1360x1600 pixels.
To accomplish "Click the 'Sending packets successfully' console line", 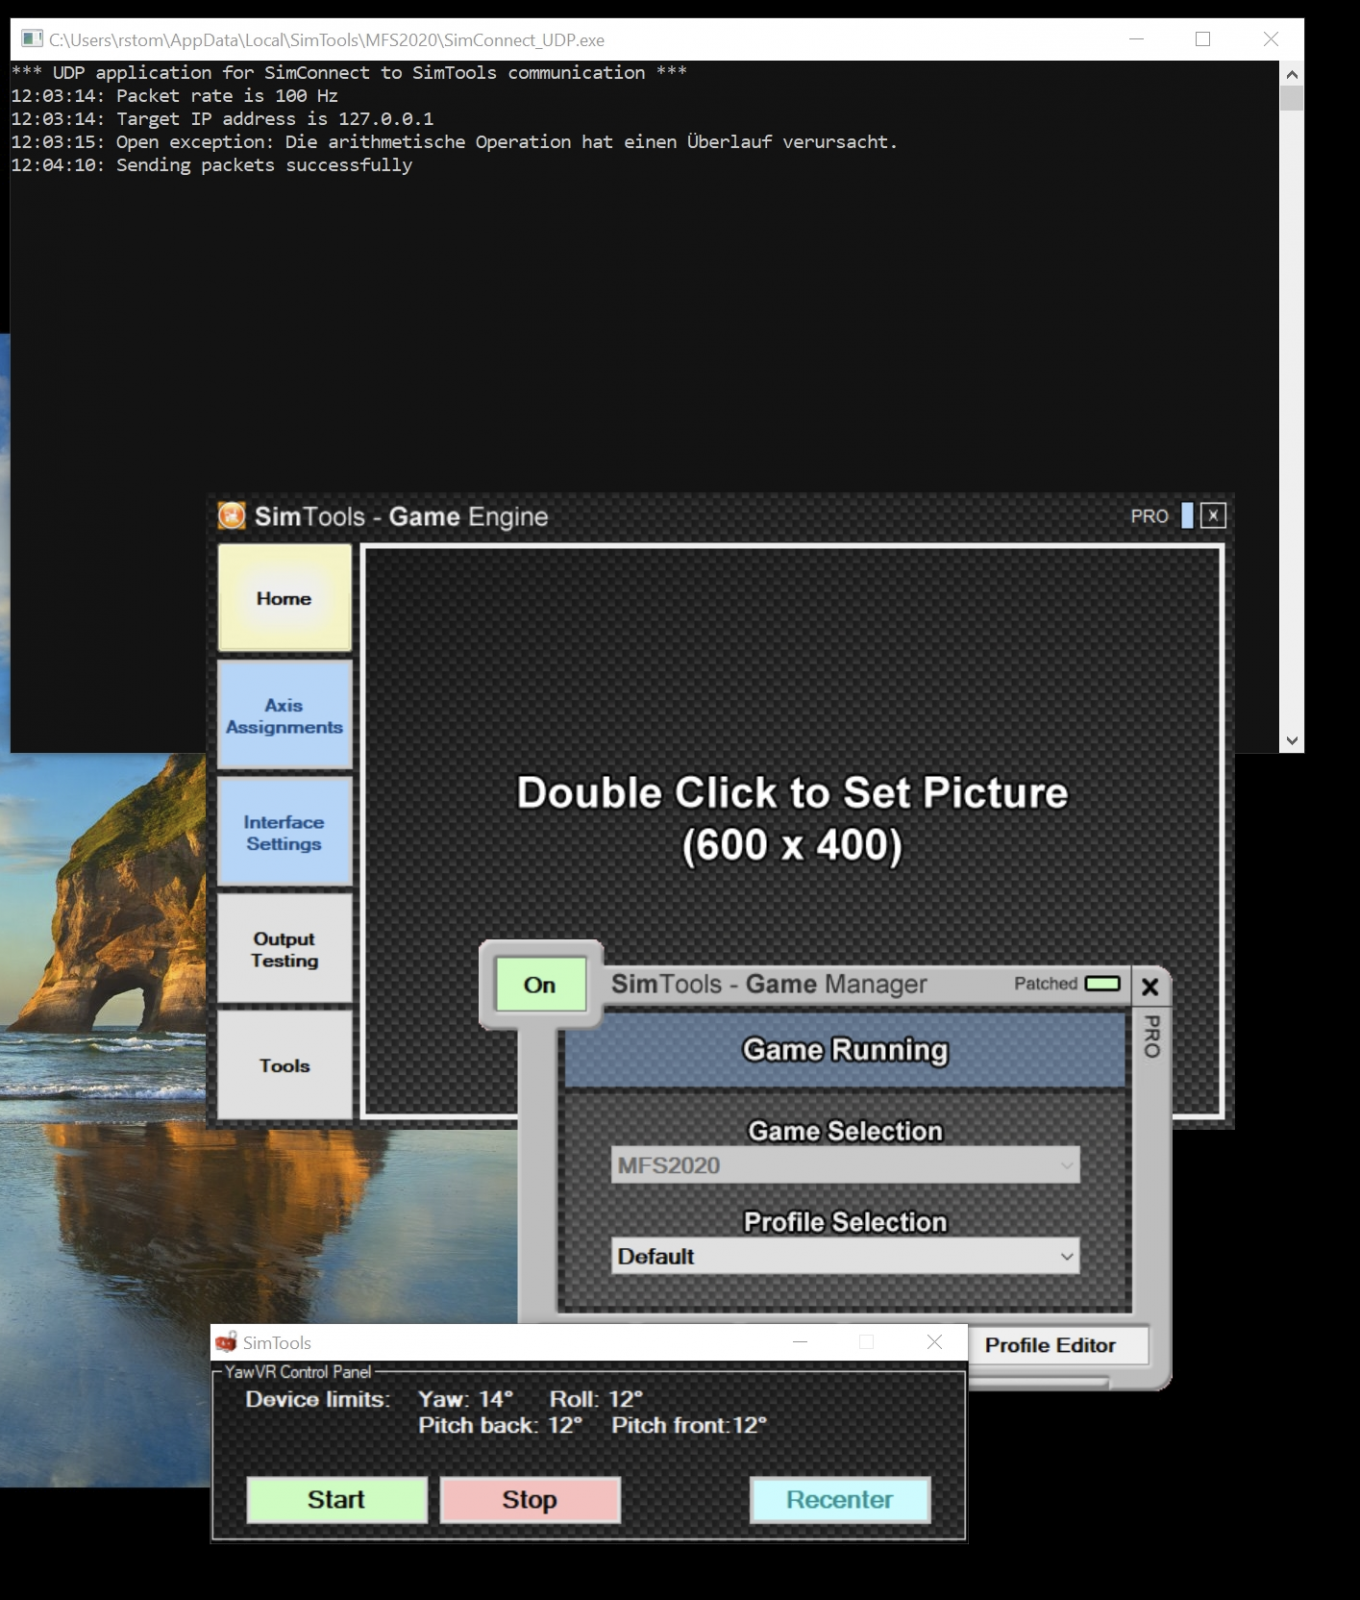I will point(212,165).
